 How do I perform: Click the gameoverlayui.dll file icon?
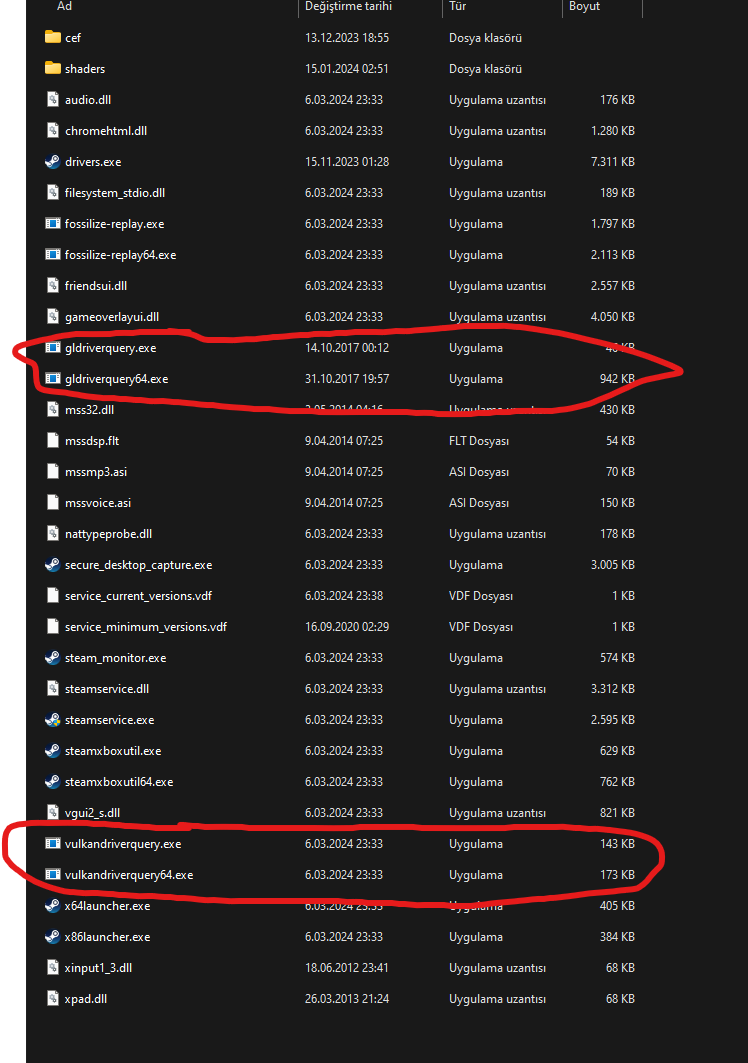pos(53,317)
